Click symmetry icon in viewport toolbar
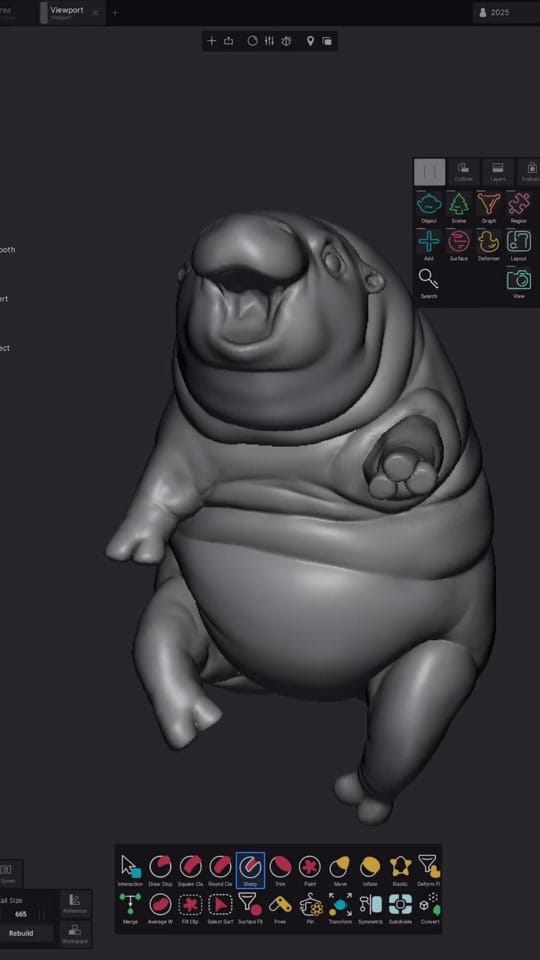The image size is (540, 960). point(286,41)
